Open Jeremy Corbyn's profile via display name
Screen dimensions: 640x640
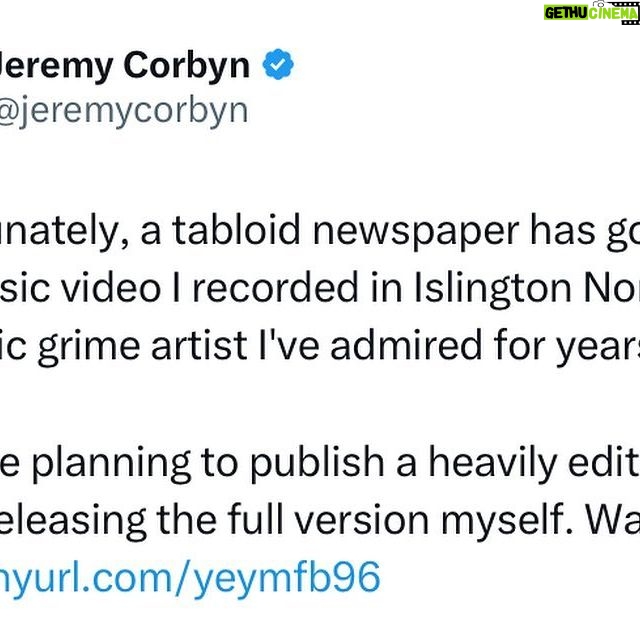[124, 65]
